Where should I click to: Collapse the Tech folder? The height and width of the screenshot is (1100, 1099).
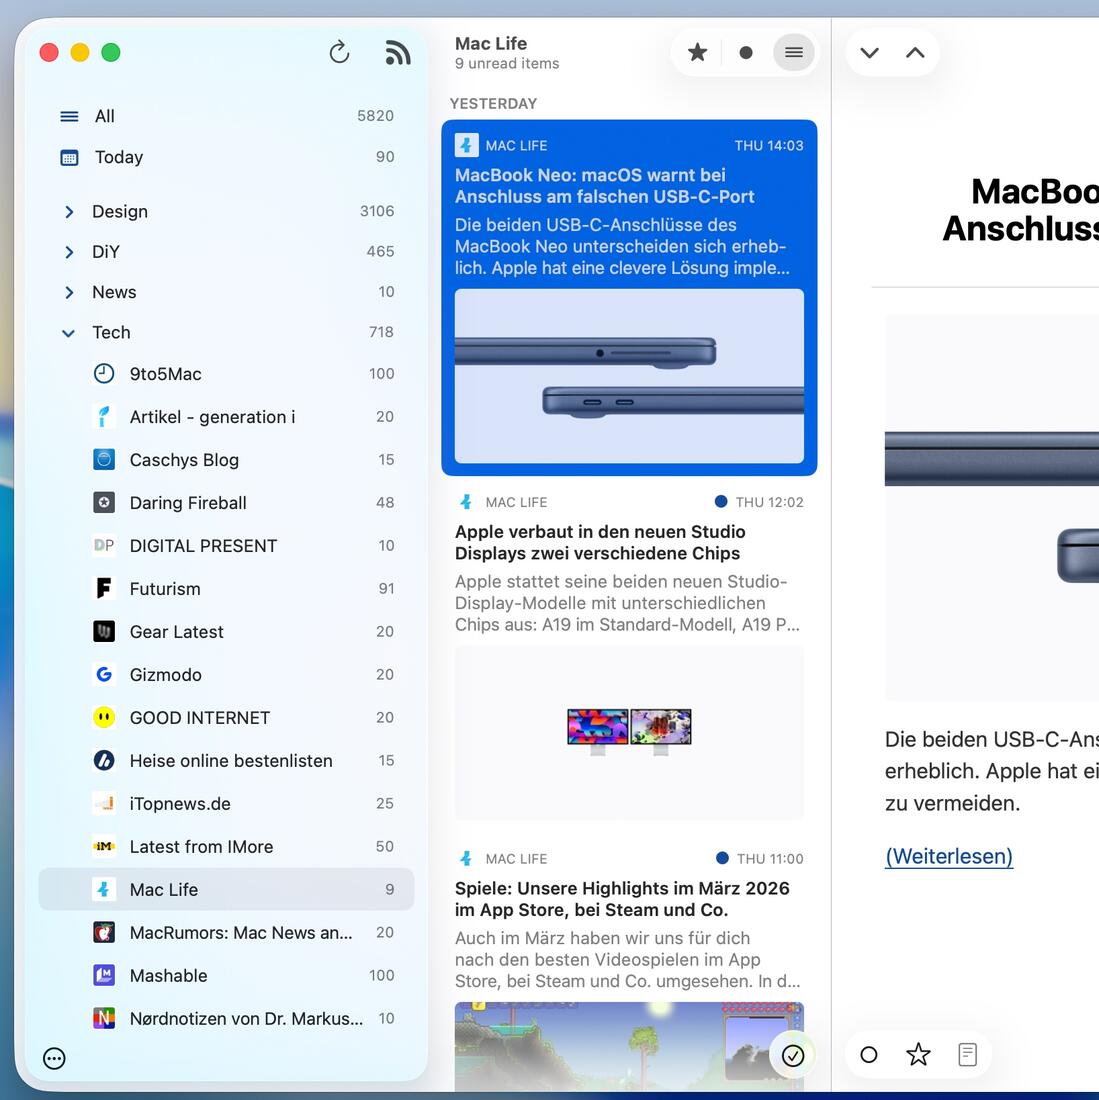pyautogui.click(x=68, y=333)
